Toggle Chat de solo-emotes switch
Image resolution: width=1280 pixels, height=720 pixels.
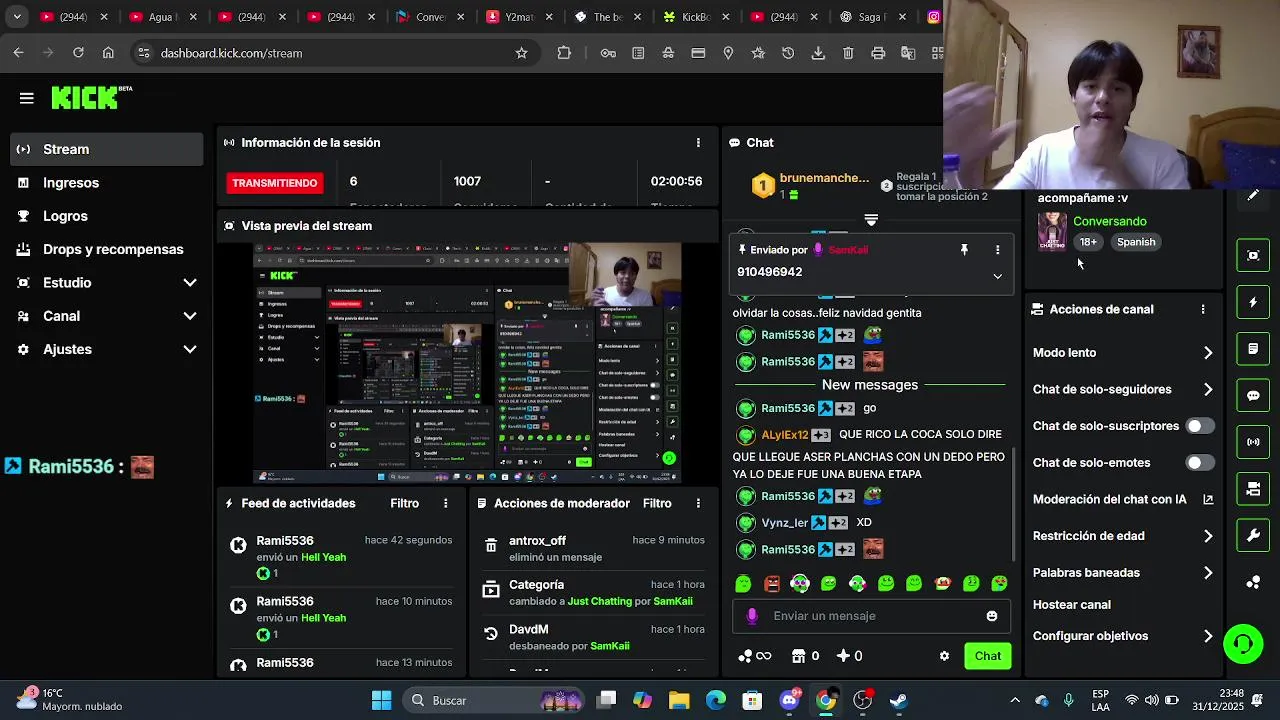tap(1200, 463)
